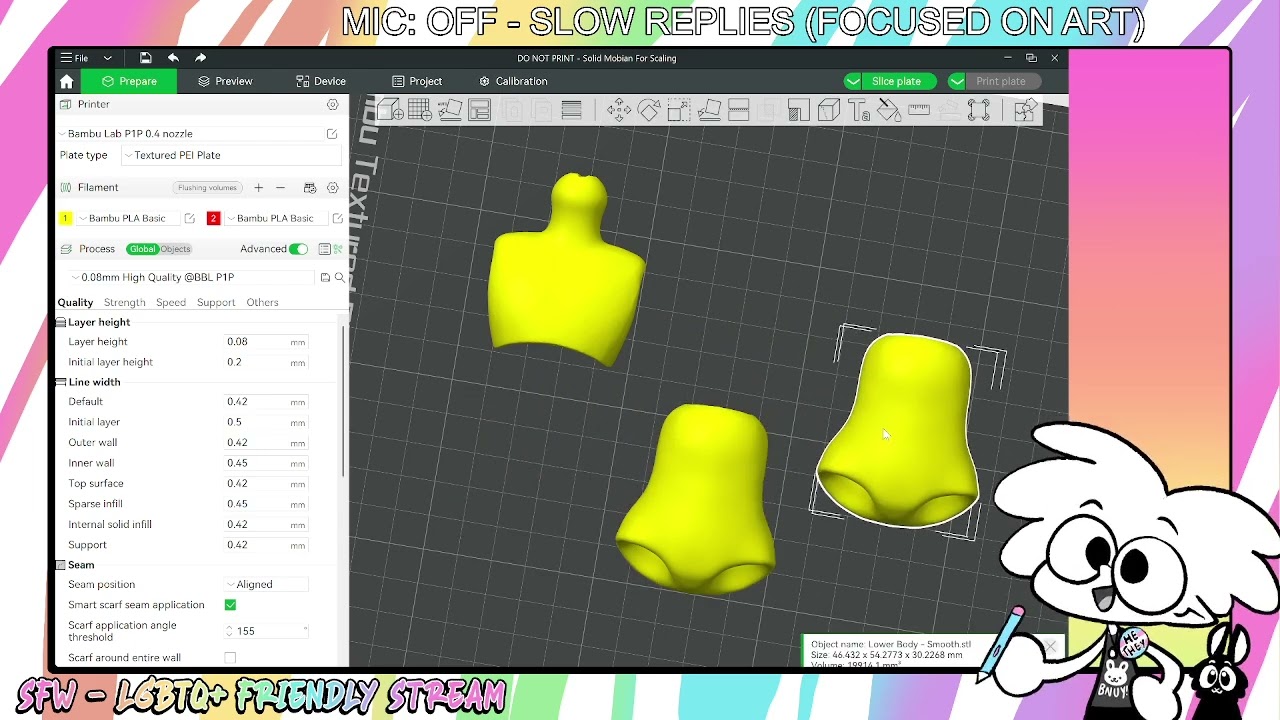Select the Move tool
This screenshot has width=1280, height=720.
click(618, 110)
